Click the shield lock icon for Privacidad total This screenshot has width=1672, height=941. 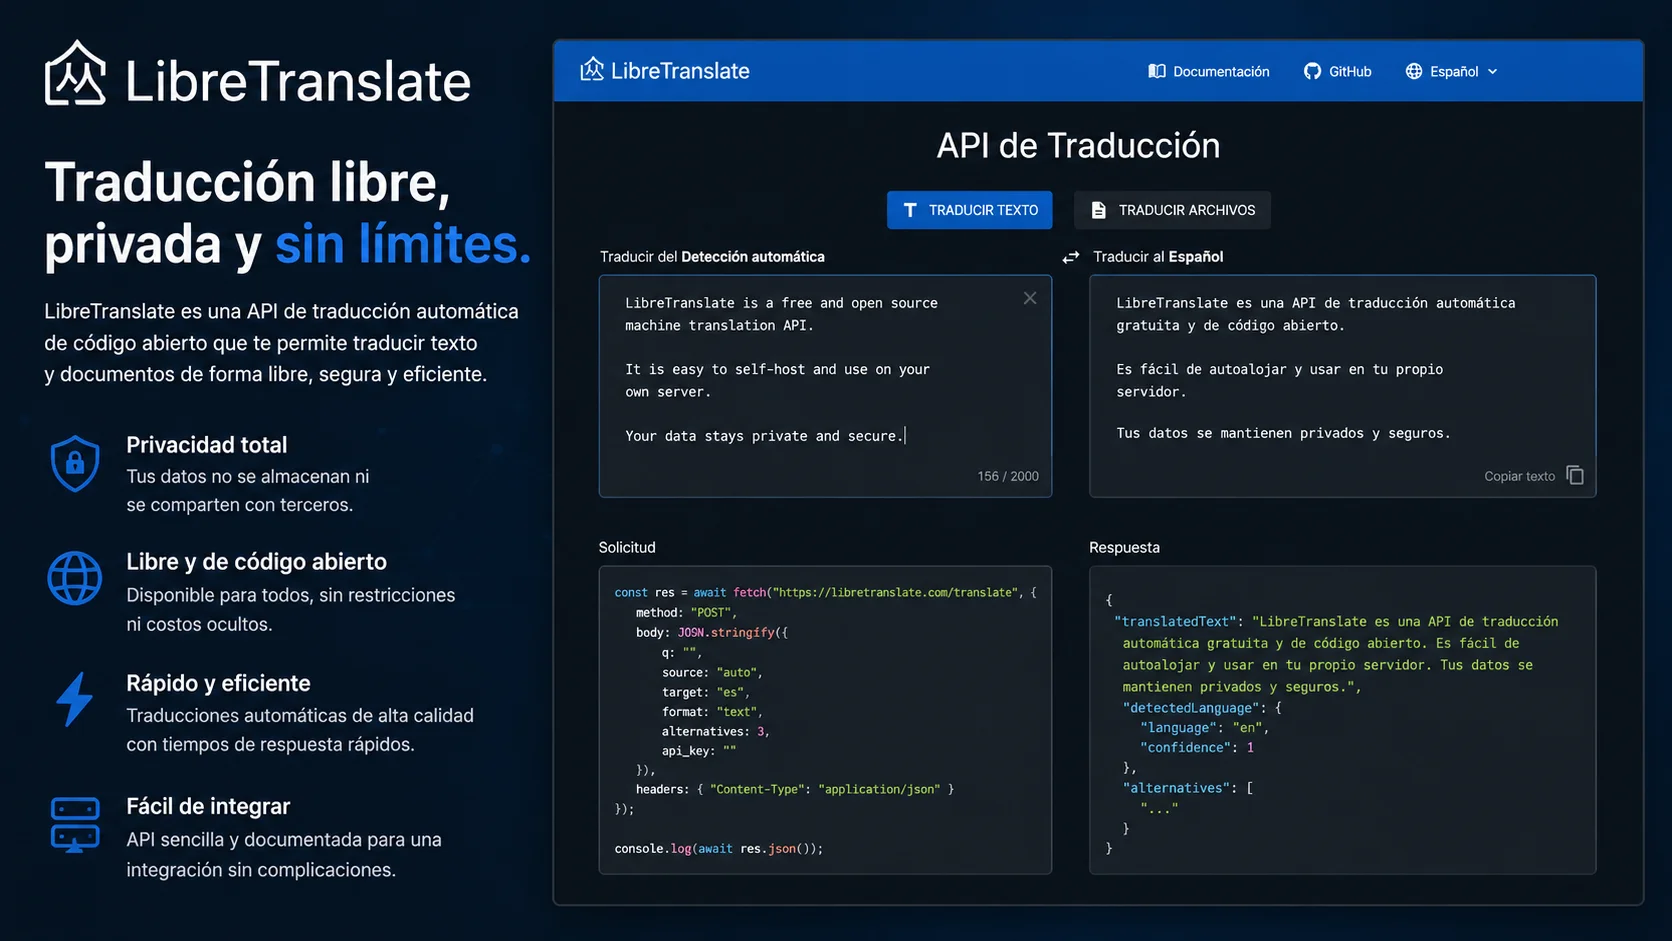(x=75, y=463)
